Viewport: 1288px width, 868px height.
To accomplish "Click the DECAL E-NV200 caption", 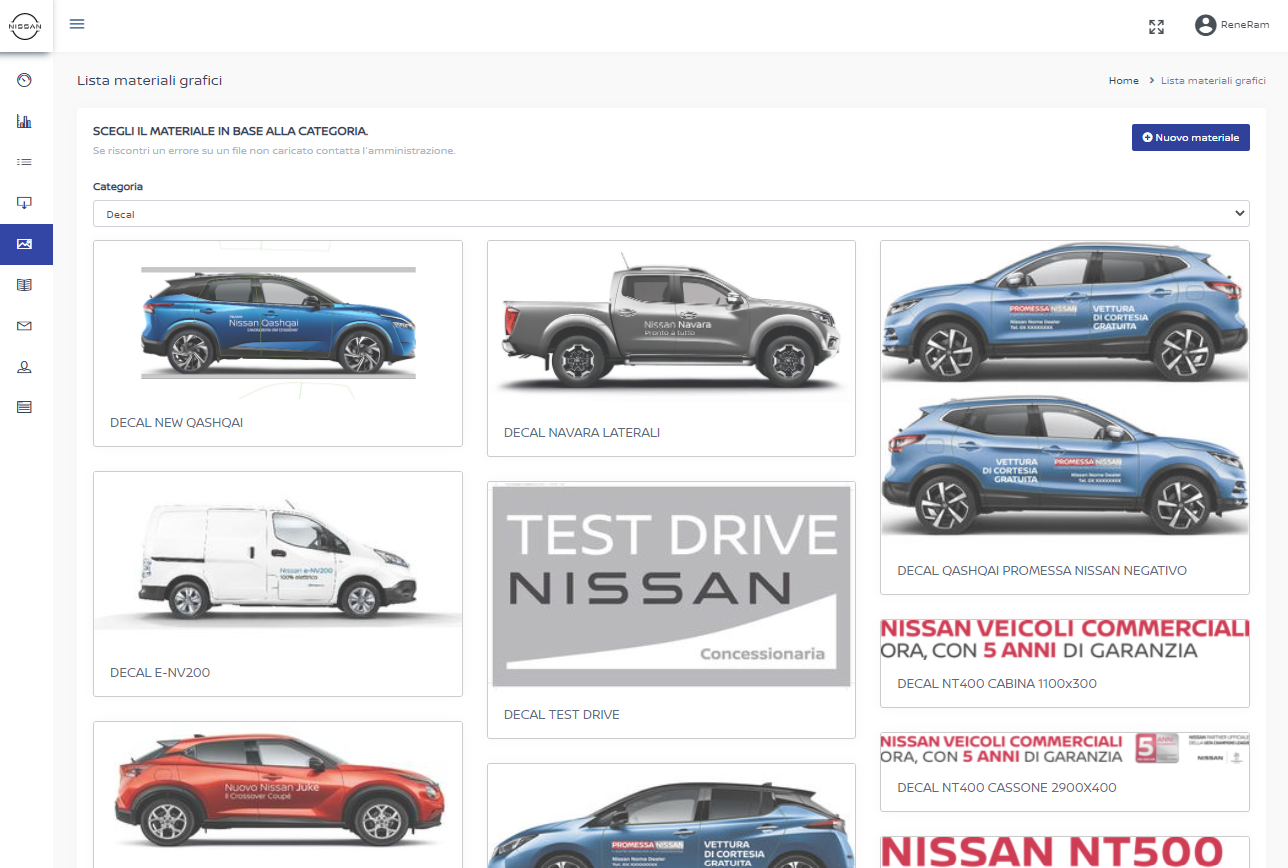I will click(x=160, y=673).
